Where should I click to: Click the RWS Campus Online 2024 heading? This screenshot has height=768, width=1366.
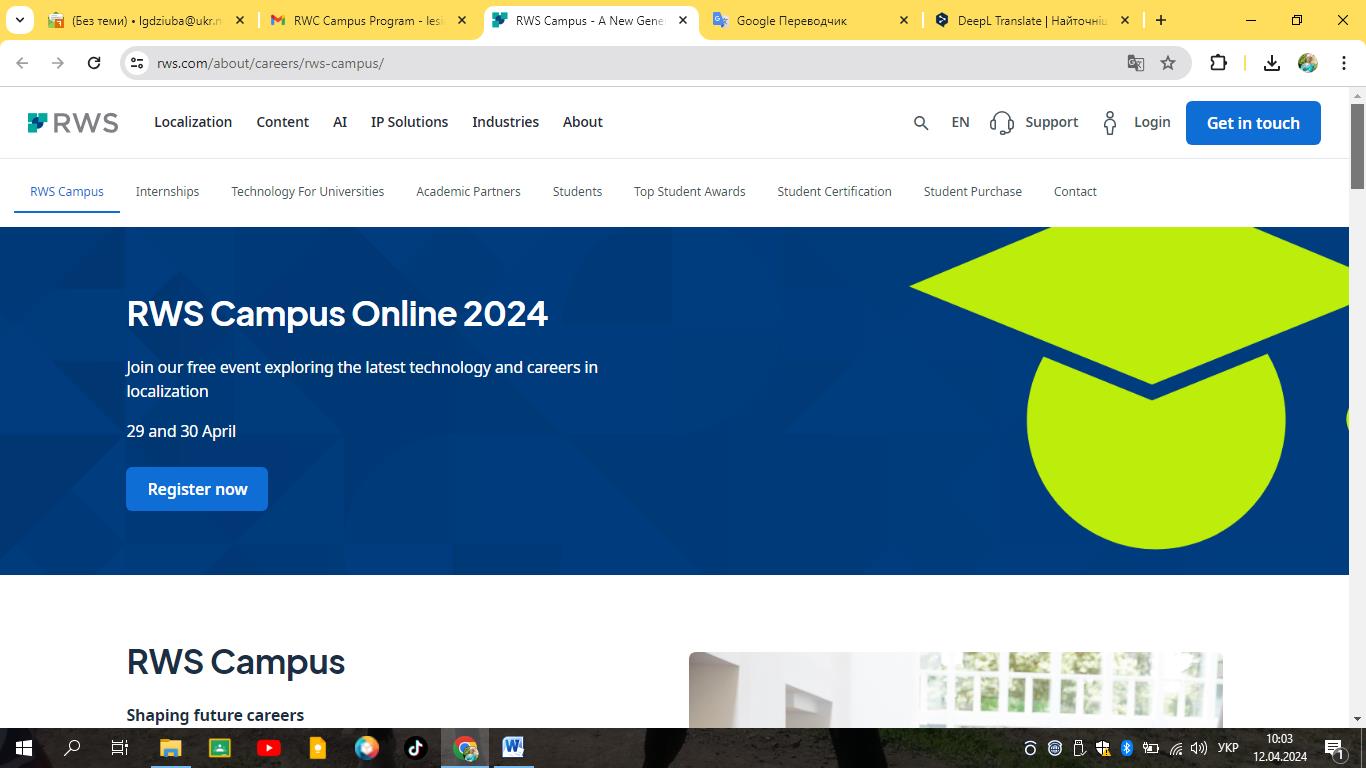pos(337,314)
